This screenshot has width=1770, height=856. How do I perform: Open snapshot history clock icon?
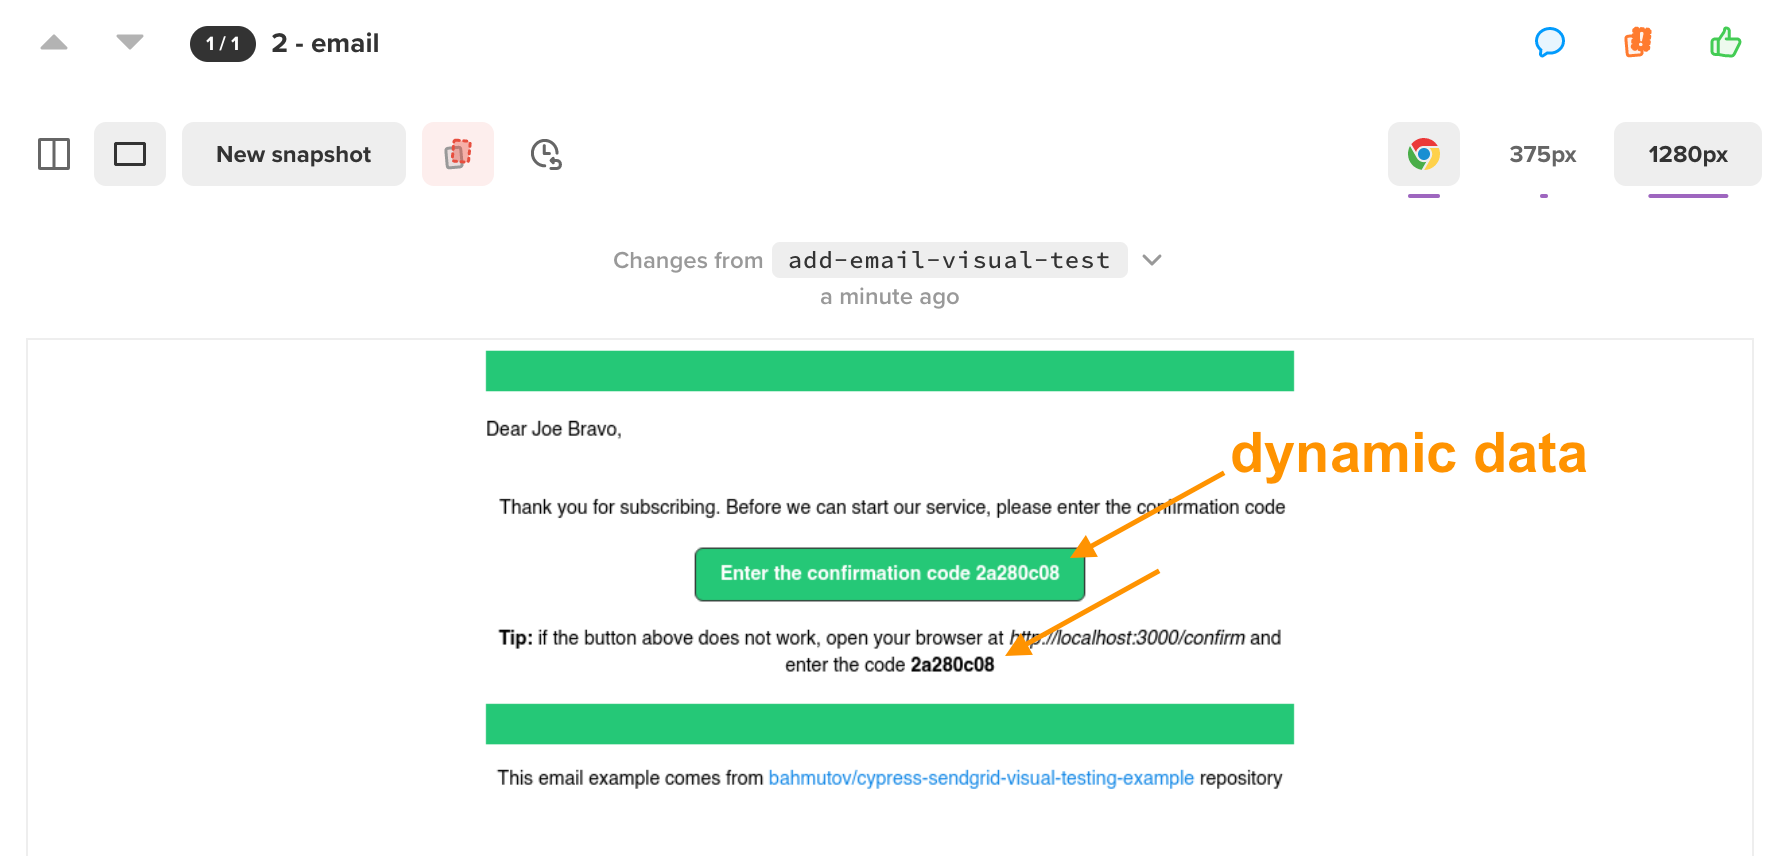[x=546, y=154]
